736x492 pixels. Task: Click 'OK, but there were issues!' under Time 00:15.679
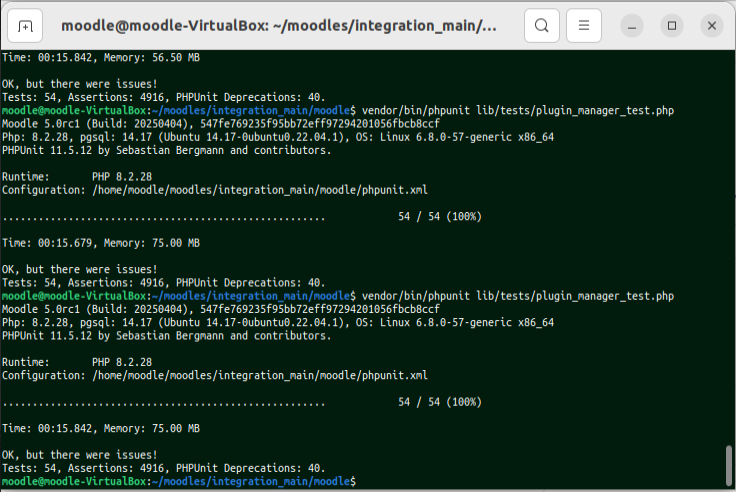80,269
